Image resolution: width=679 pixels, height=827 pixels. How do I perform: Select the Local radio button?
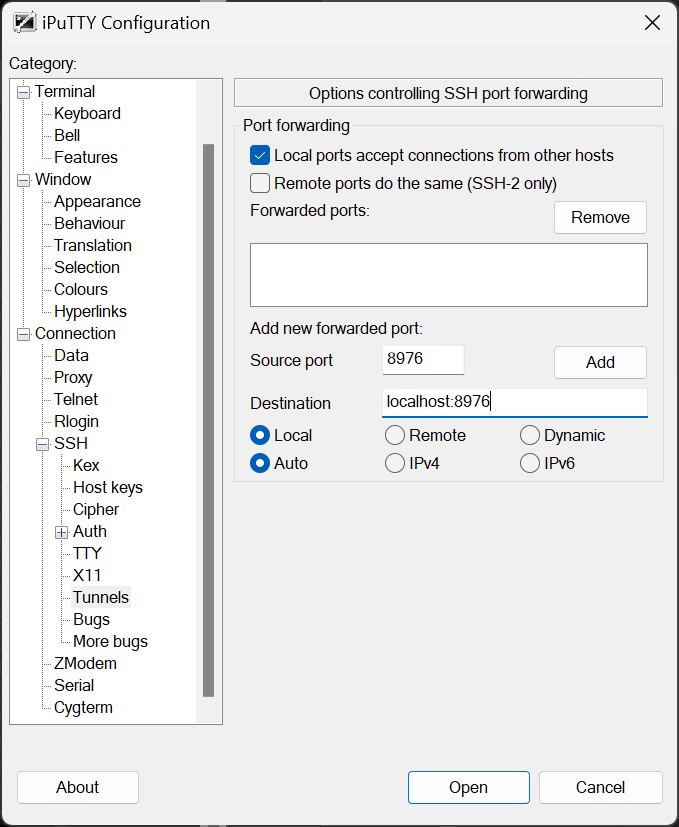260,436
